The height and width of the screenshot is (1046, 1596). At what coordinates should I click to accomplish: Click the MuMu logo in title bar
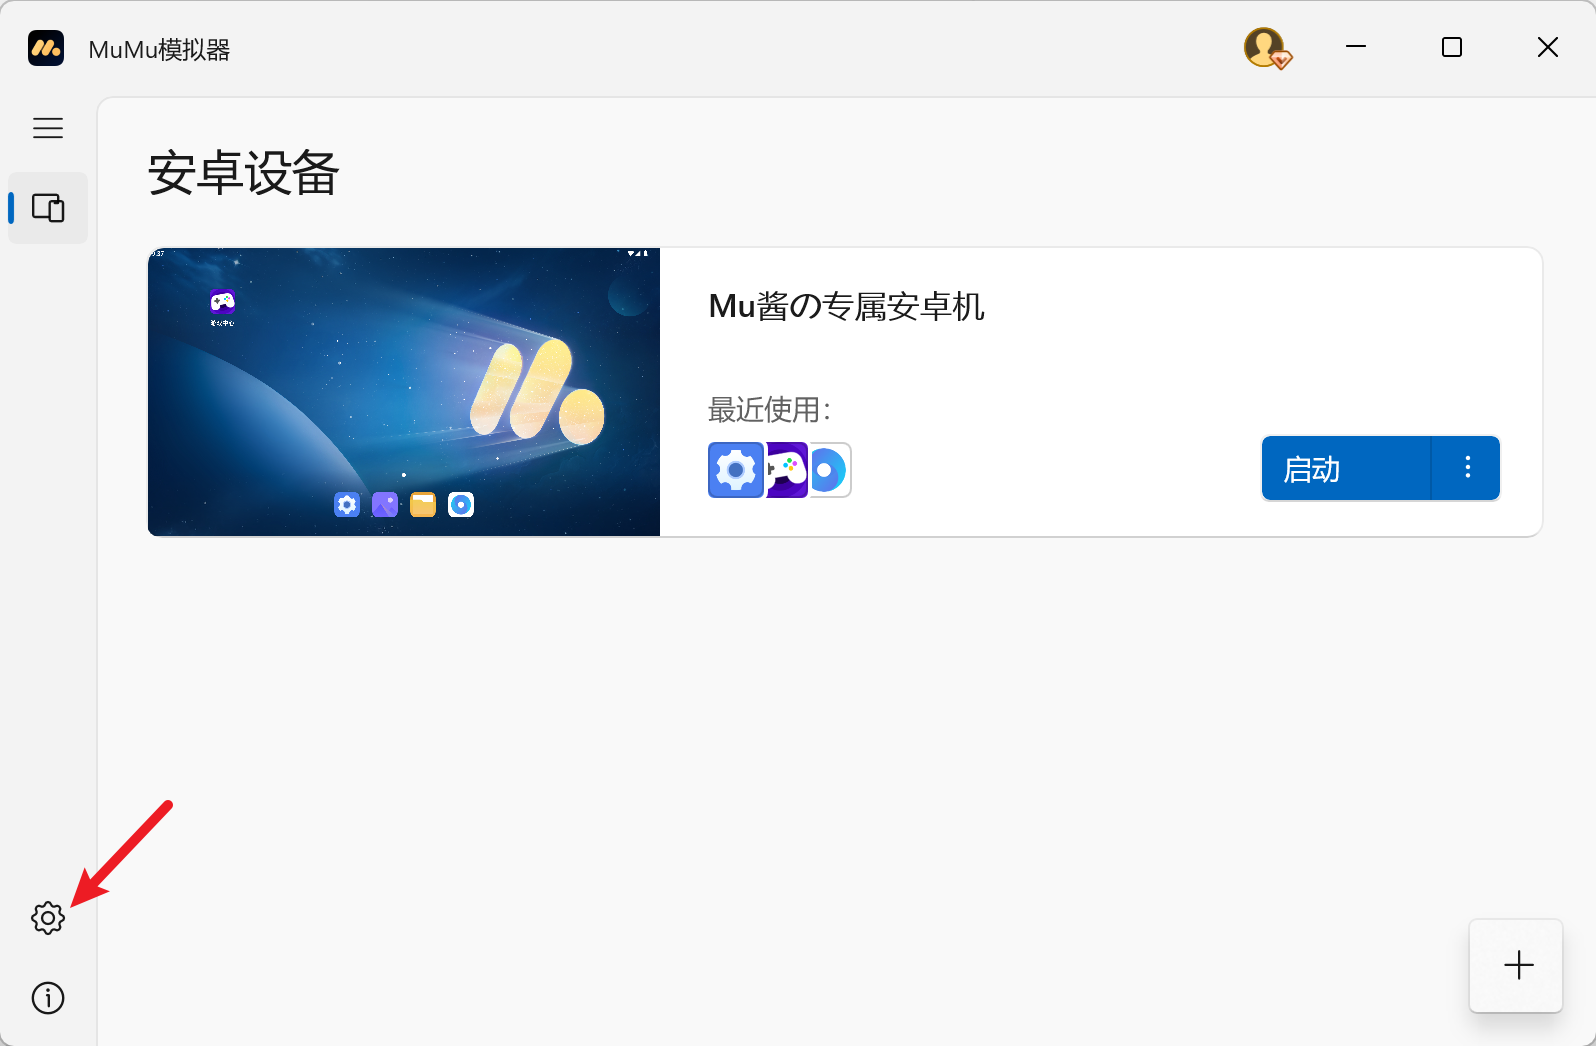click(x=46, y=48)
